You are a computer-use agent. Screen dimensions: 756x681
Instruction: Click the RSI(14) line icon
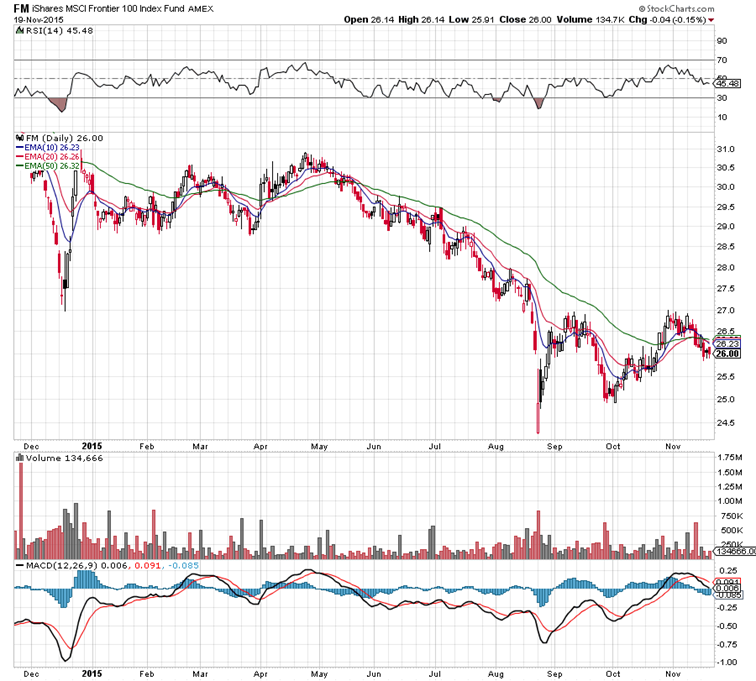(20, 30)
